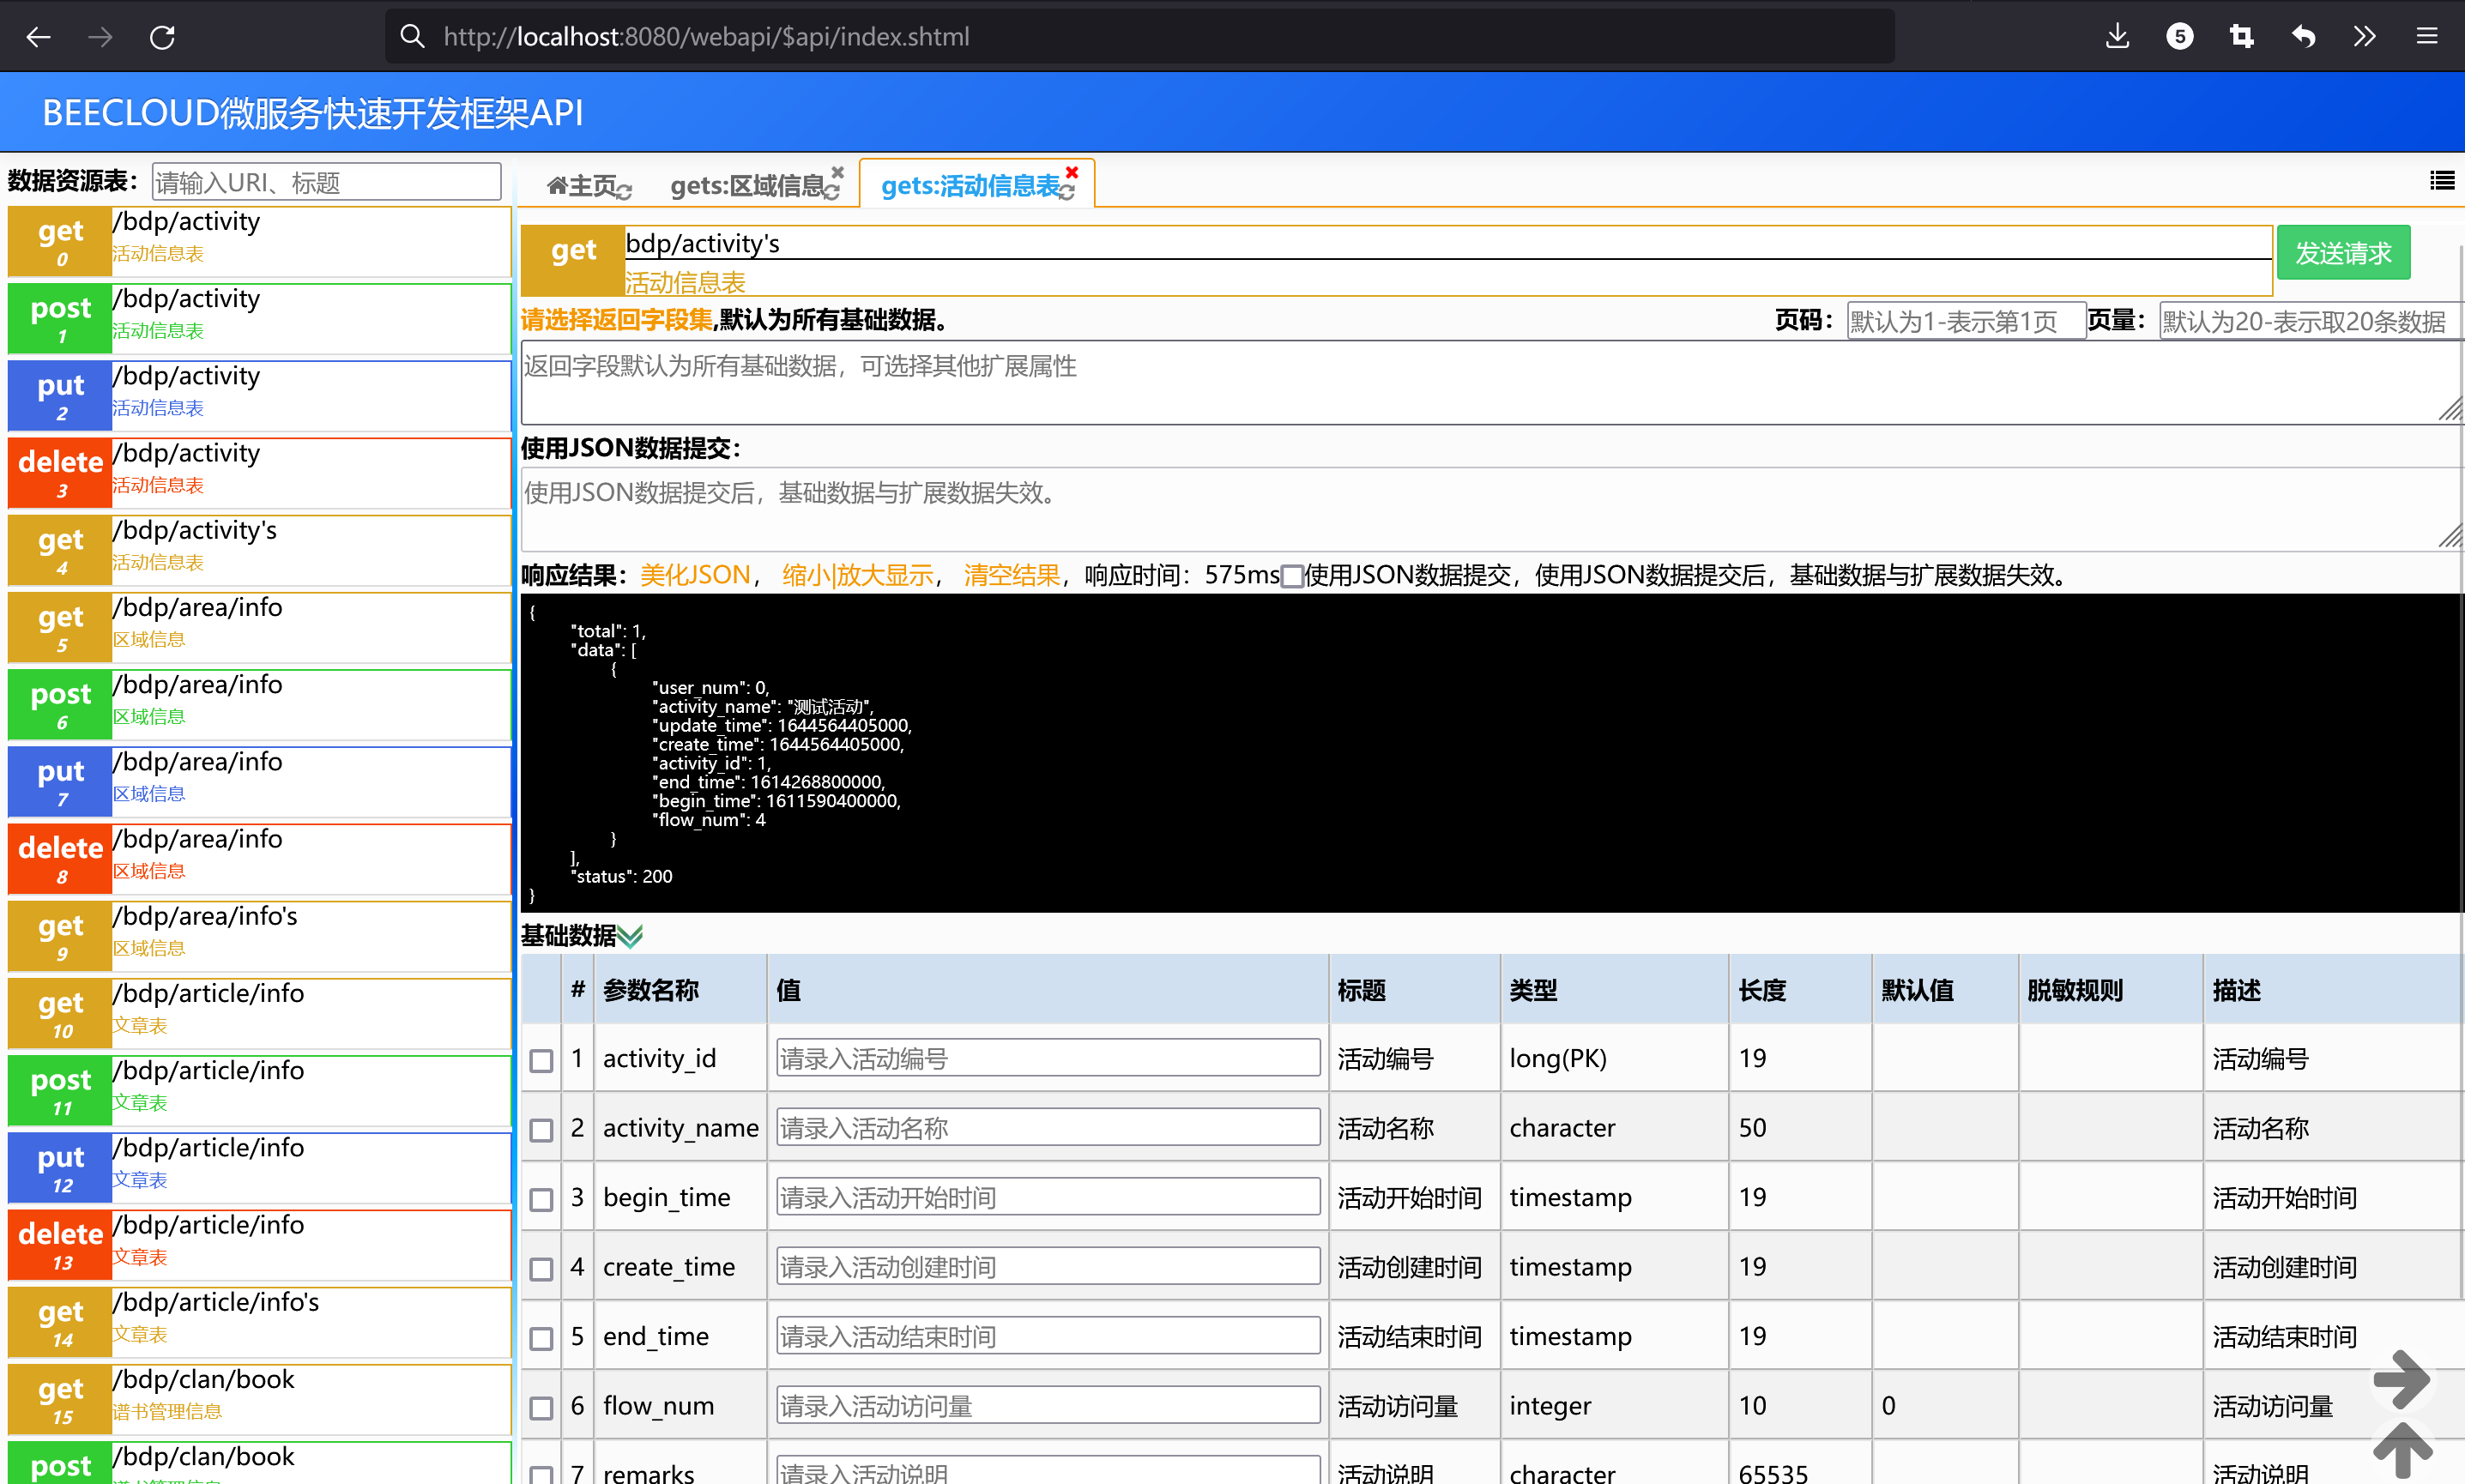Viewport: 2465px width, 1484px height.
Task: Open get /bdp/article/info's entry
Action: click(x=260, y=1322)
